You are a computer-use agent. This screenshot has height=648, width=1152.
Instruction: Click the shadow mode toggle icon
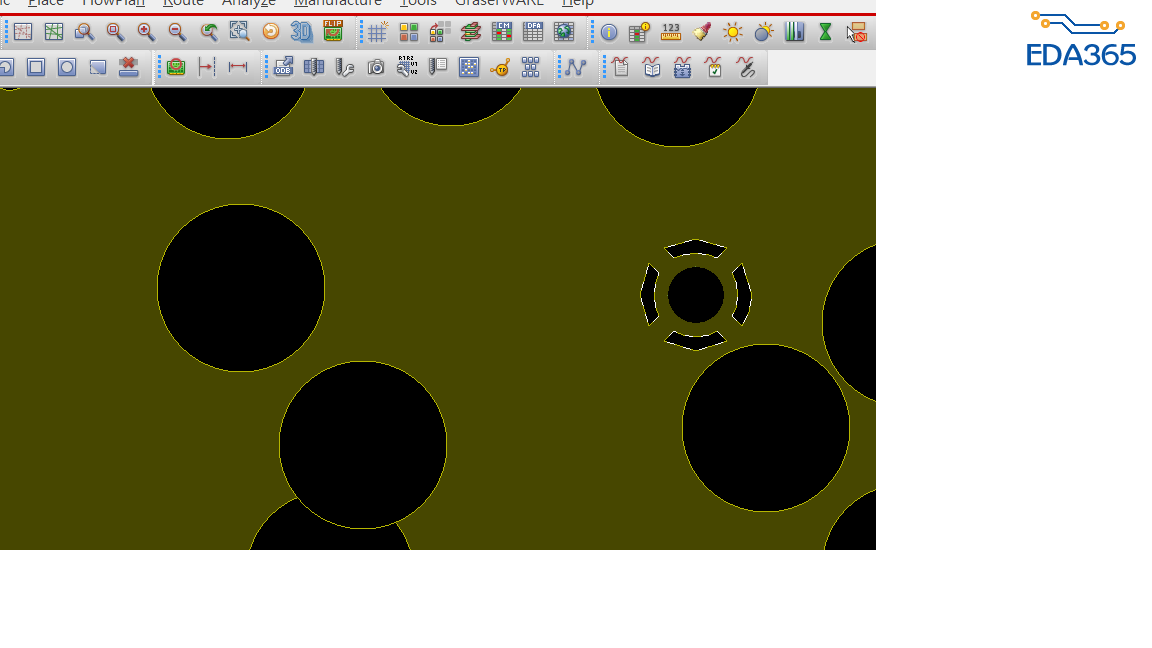click(439, 32)
